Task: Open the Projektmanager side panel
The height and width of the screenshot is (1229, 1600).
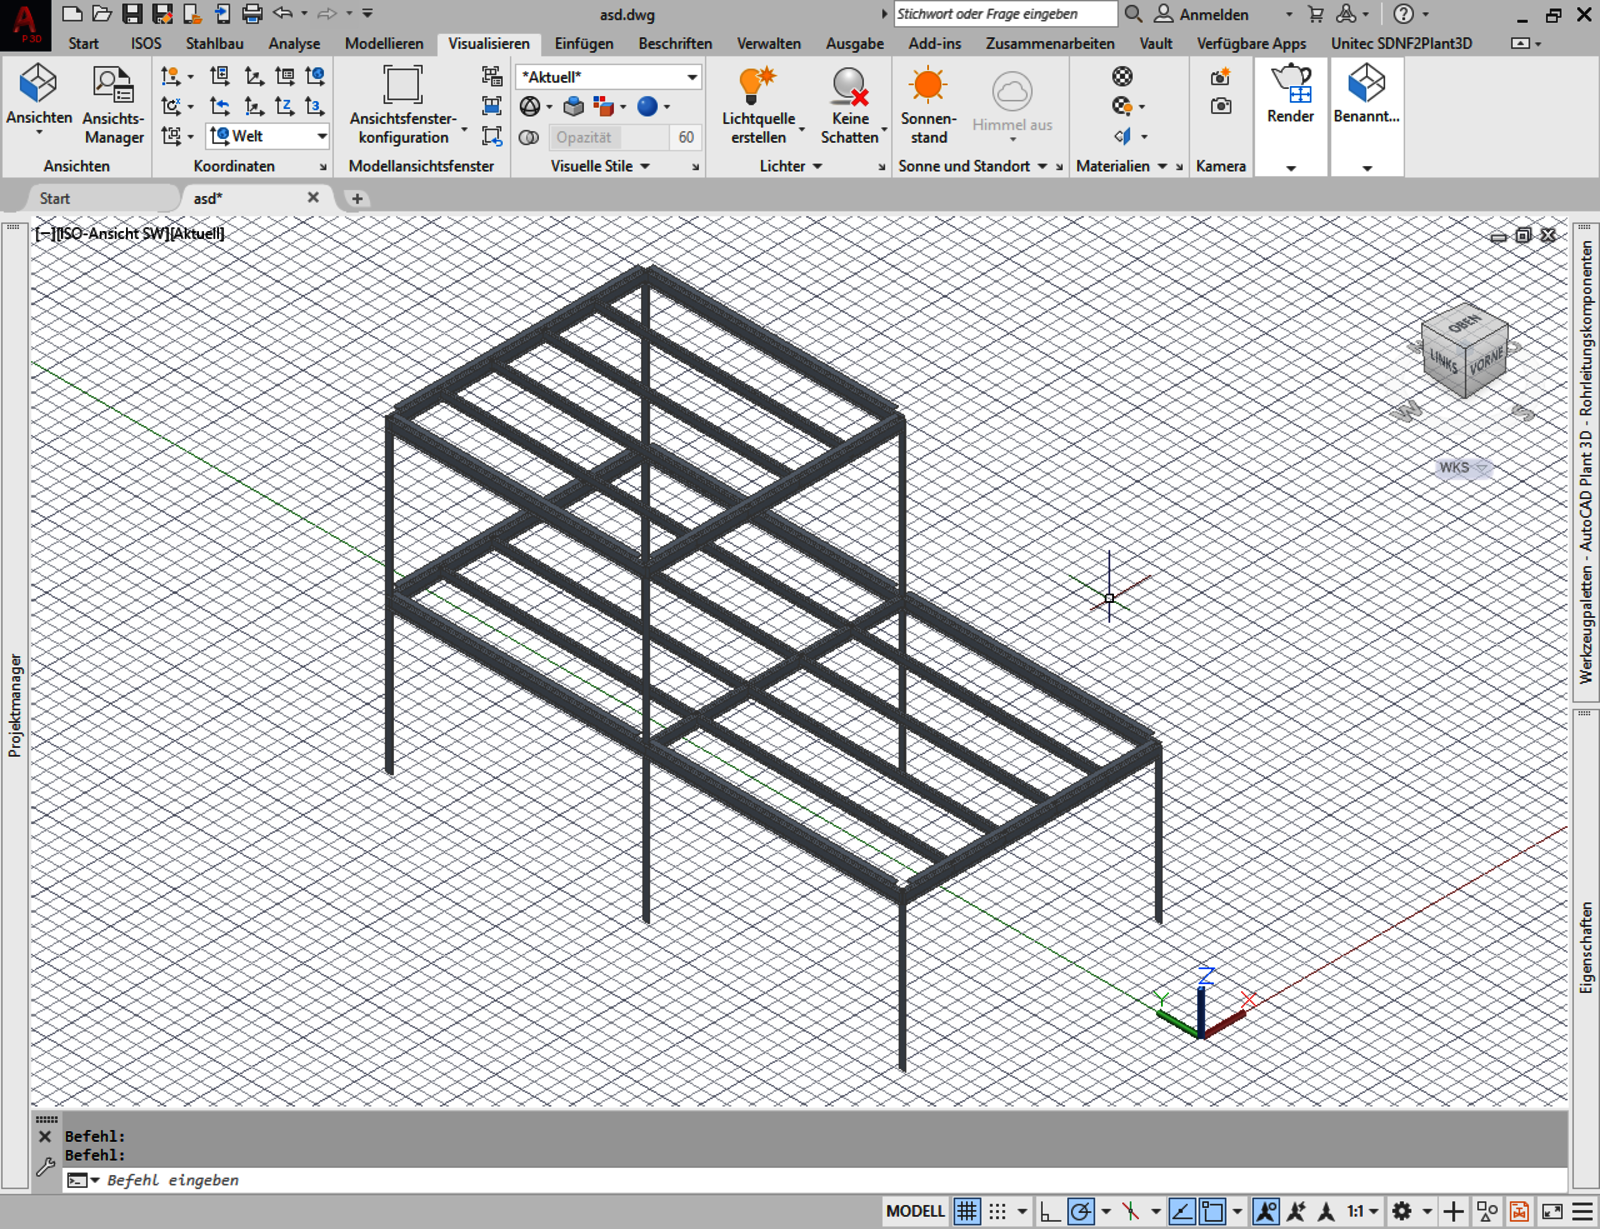Action: pyautogui.click(x=14, y=706)
